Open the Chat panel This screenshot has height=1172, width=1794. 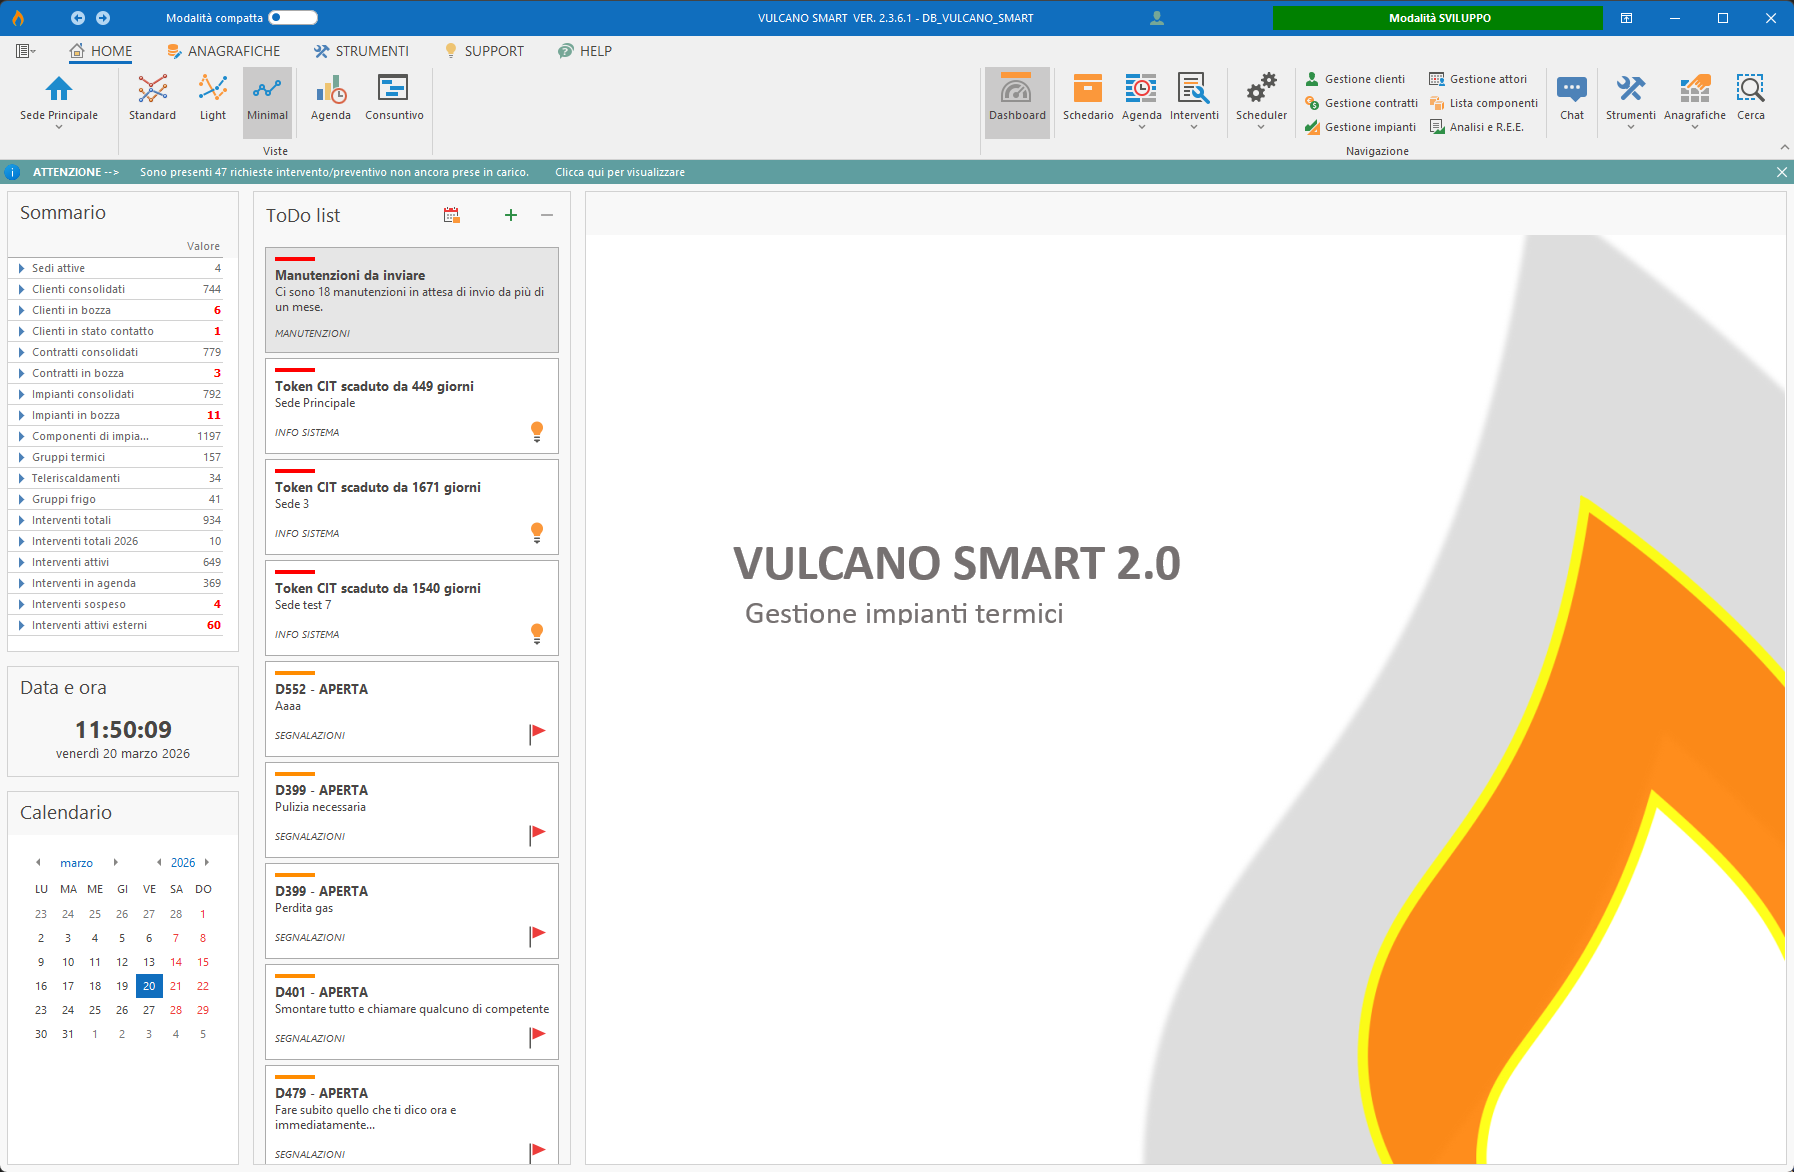pyautogui.click(x=1571, y=98)
